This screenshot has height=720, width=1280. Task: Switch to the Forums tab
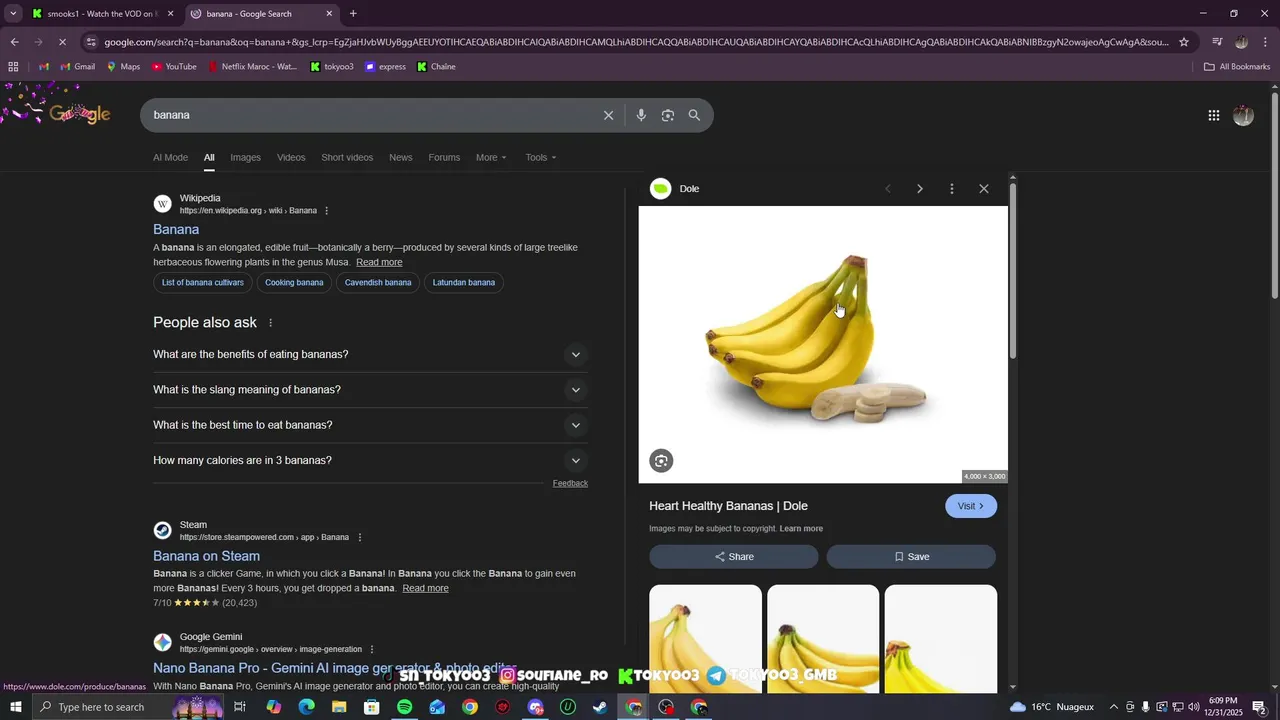click(444, 158)
